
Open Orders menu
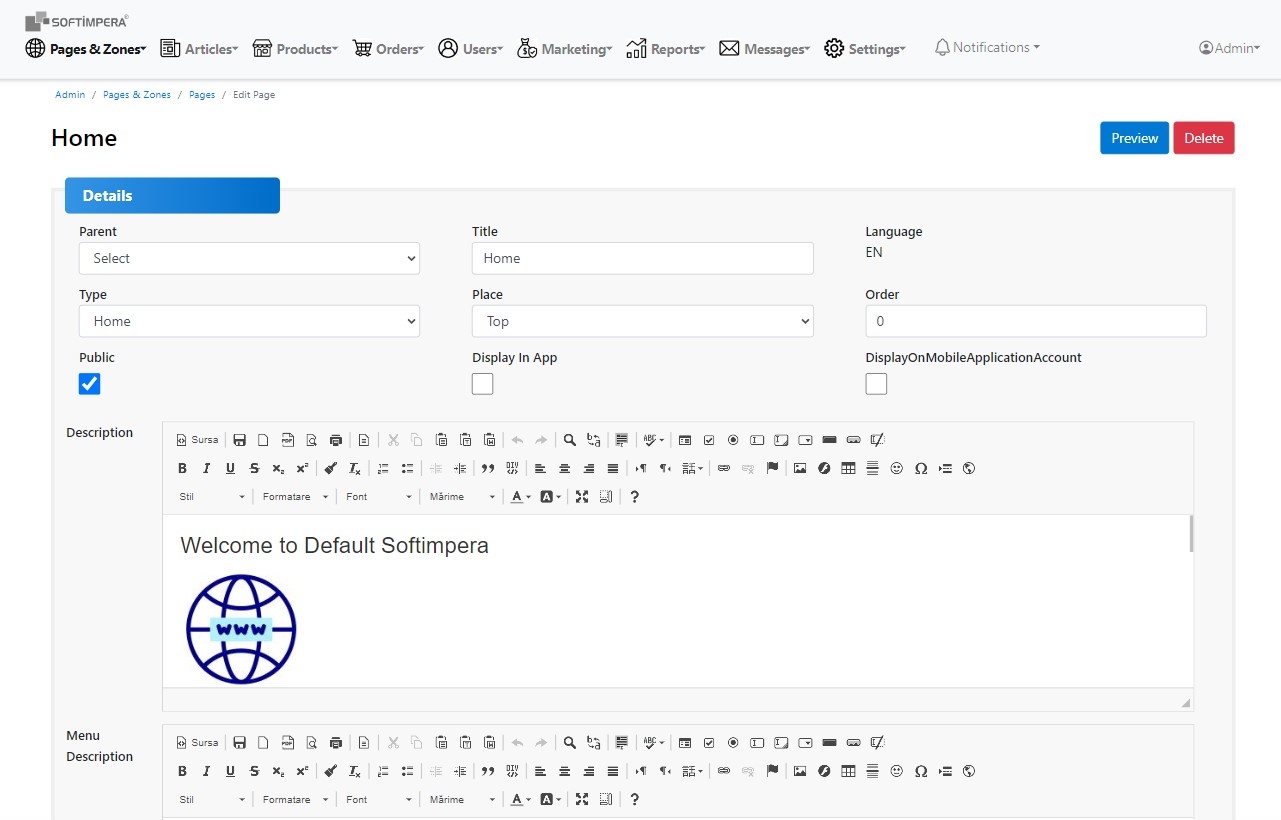(x=388, y=49)
